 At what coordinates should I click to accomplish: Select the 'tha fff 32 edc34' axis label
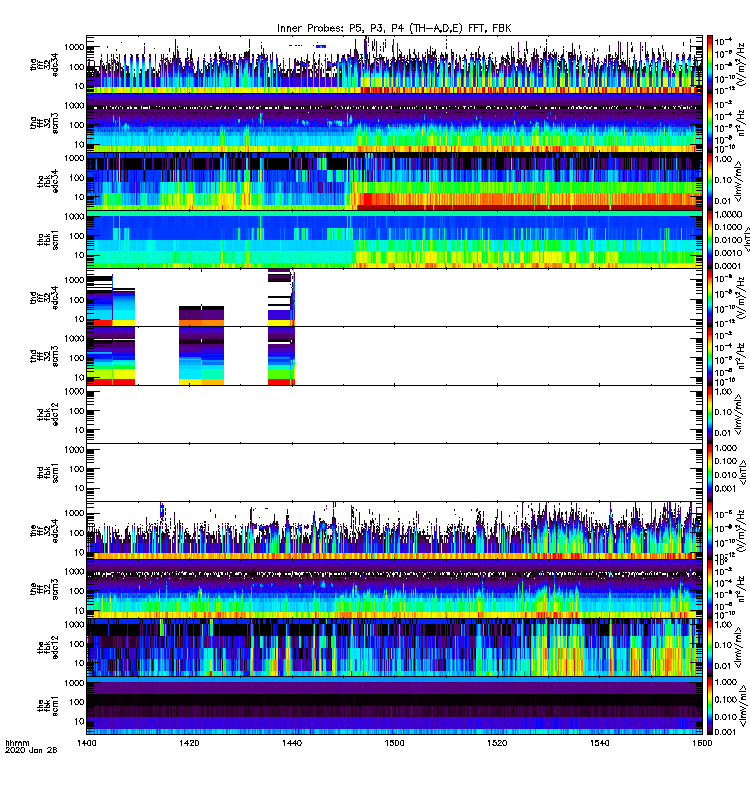(45, 65)
